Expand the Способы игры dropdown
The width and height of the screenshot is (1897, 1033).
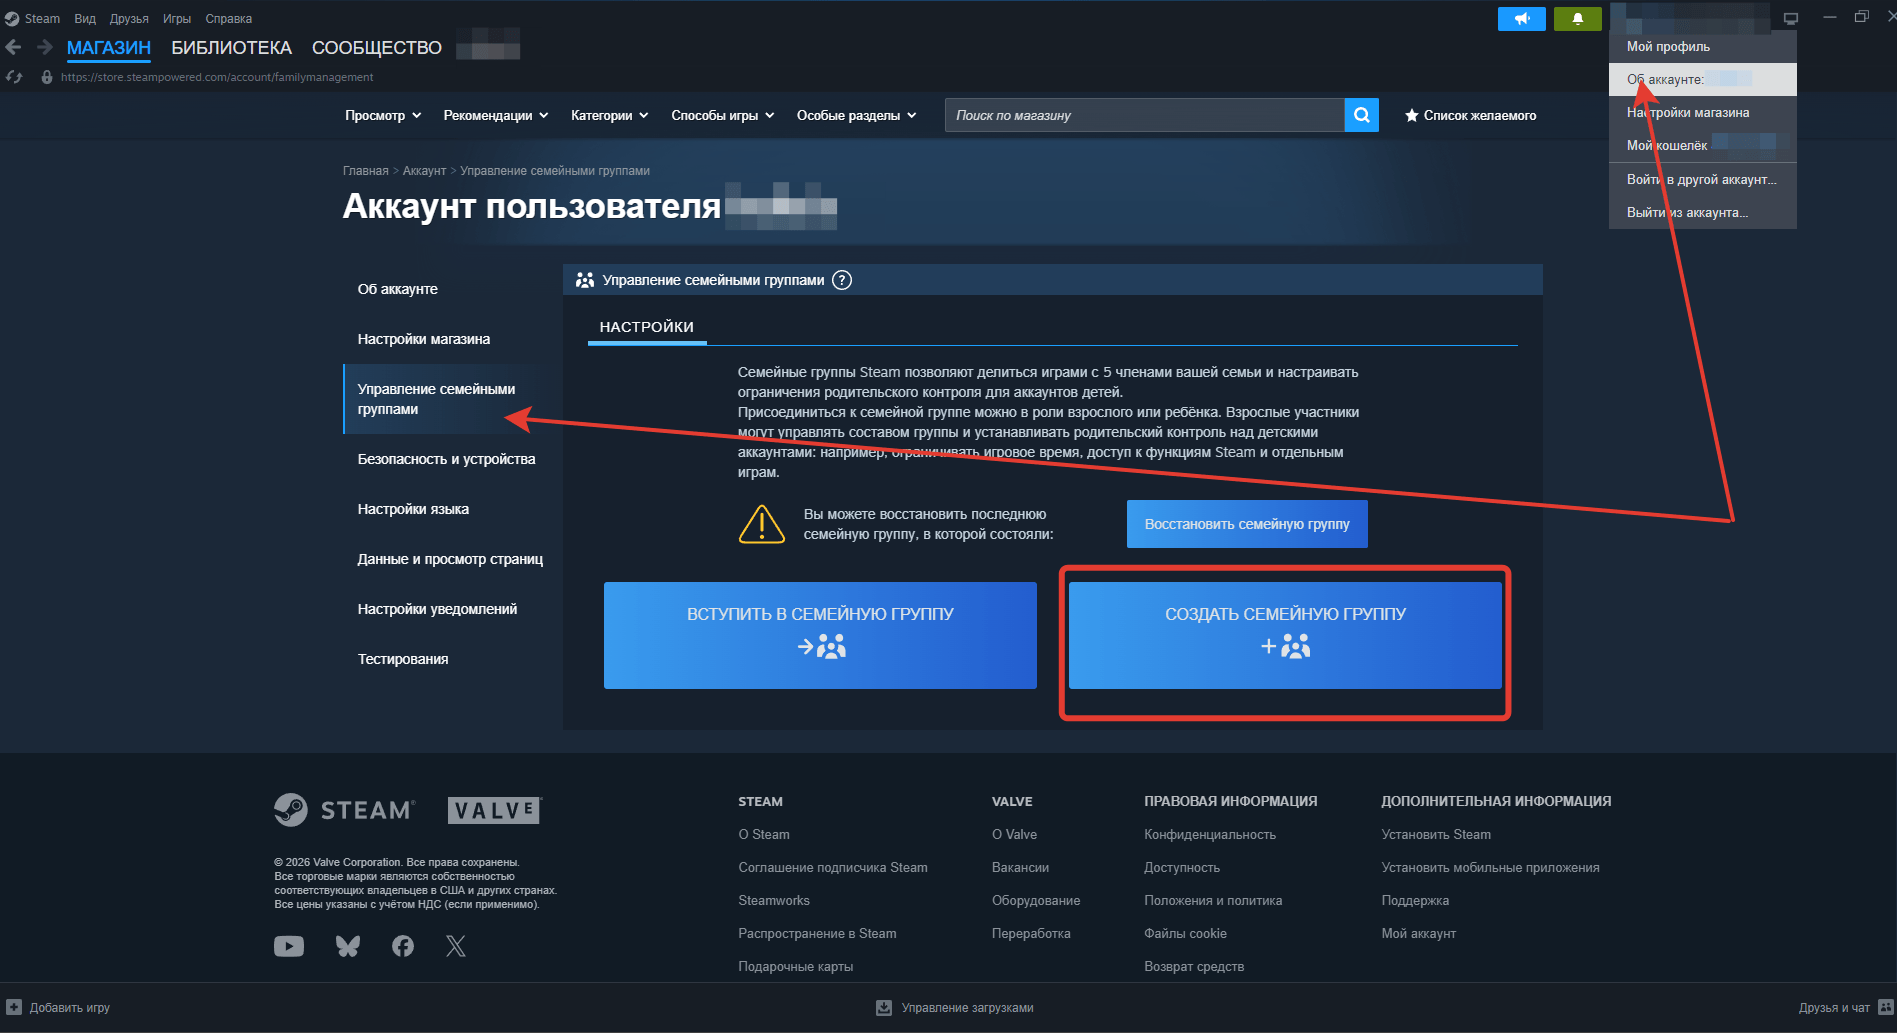point(723,115)
